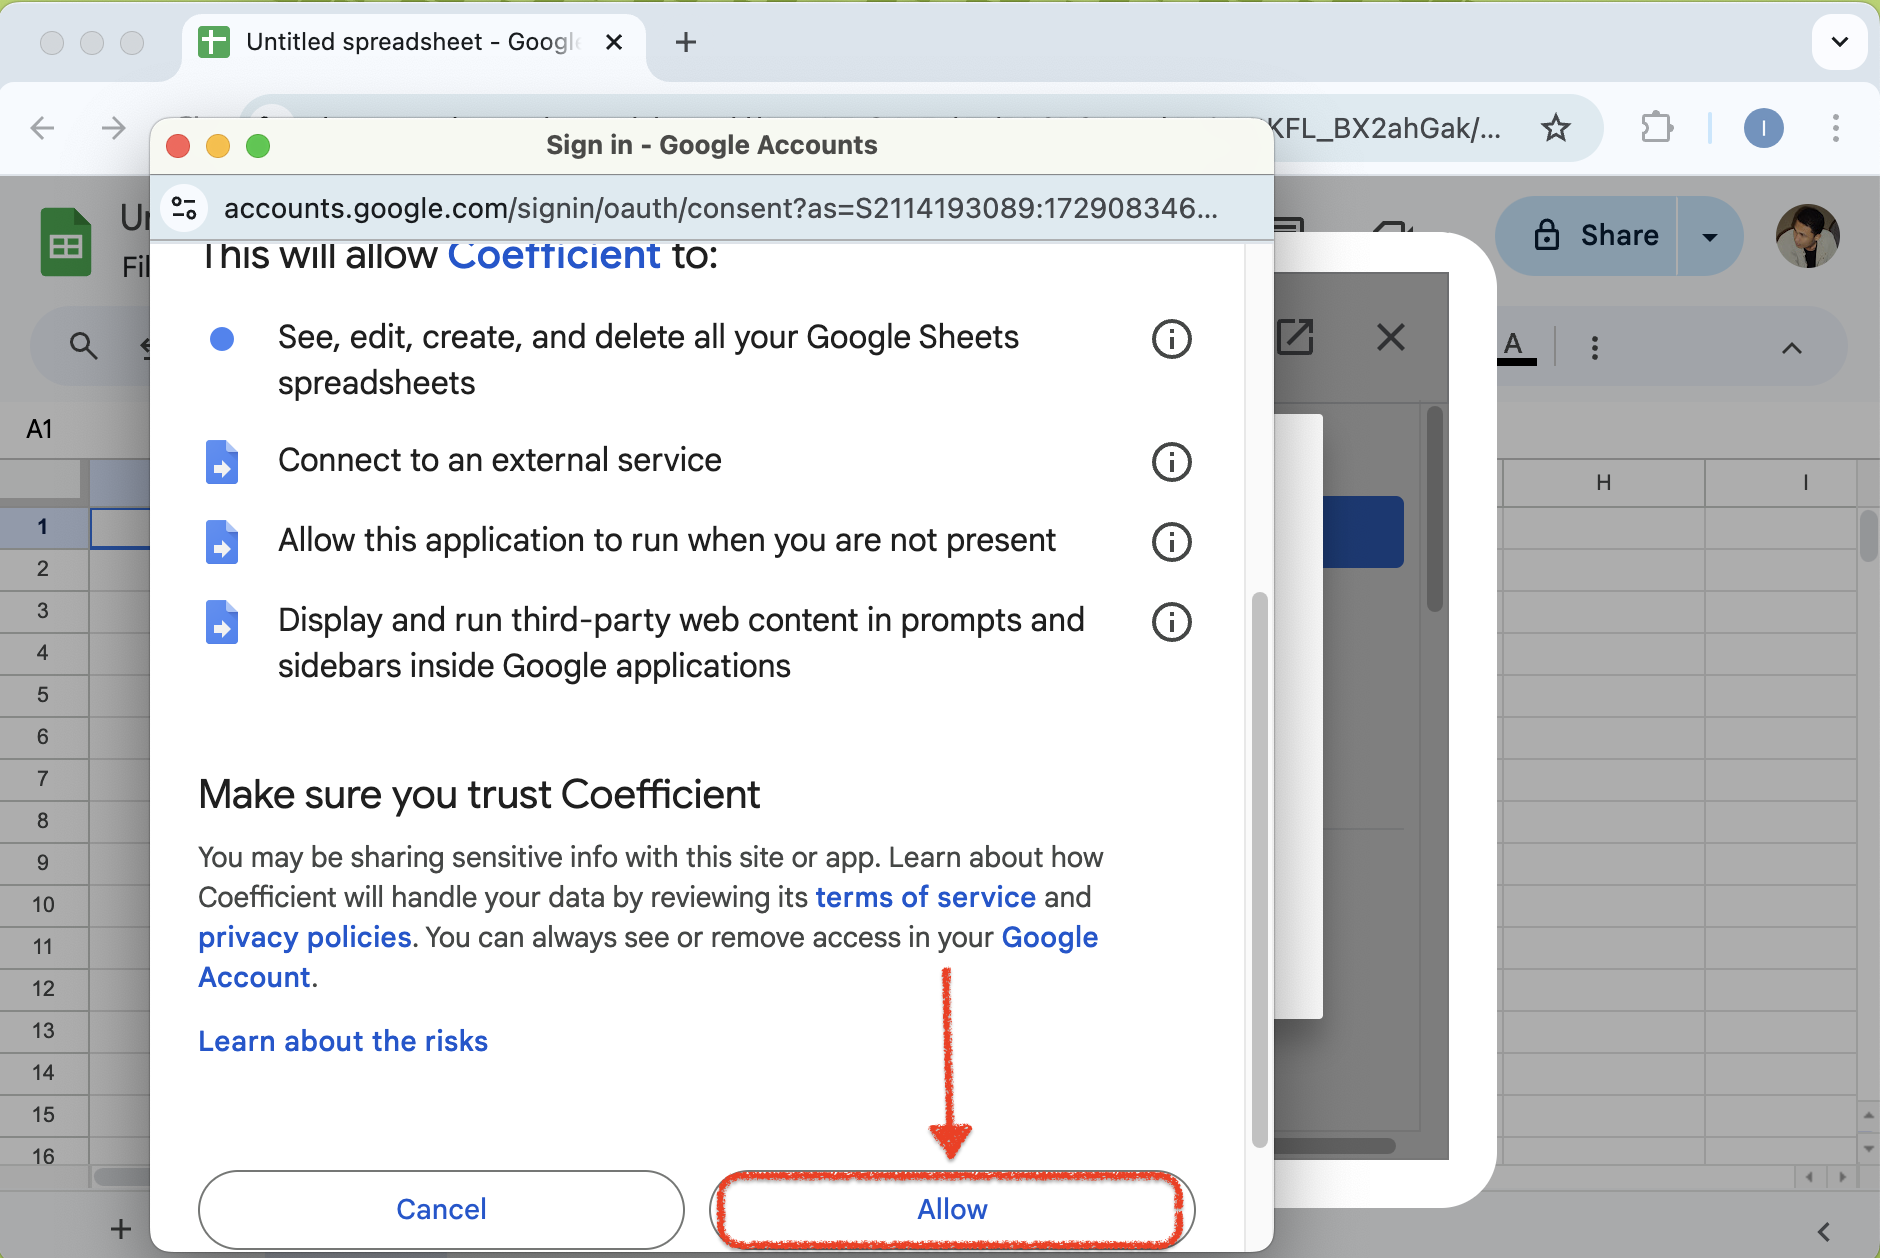Click Learn about the risks
1880x1258 pixels.
(343, 1041)
